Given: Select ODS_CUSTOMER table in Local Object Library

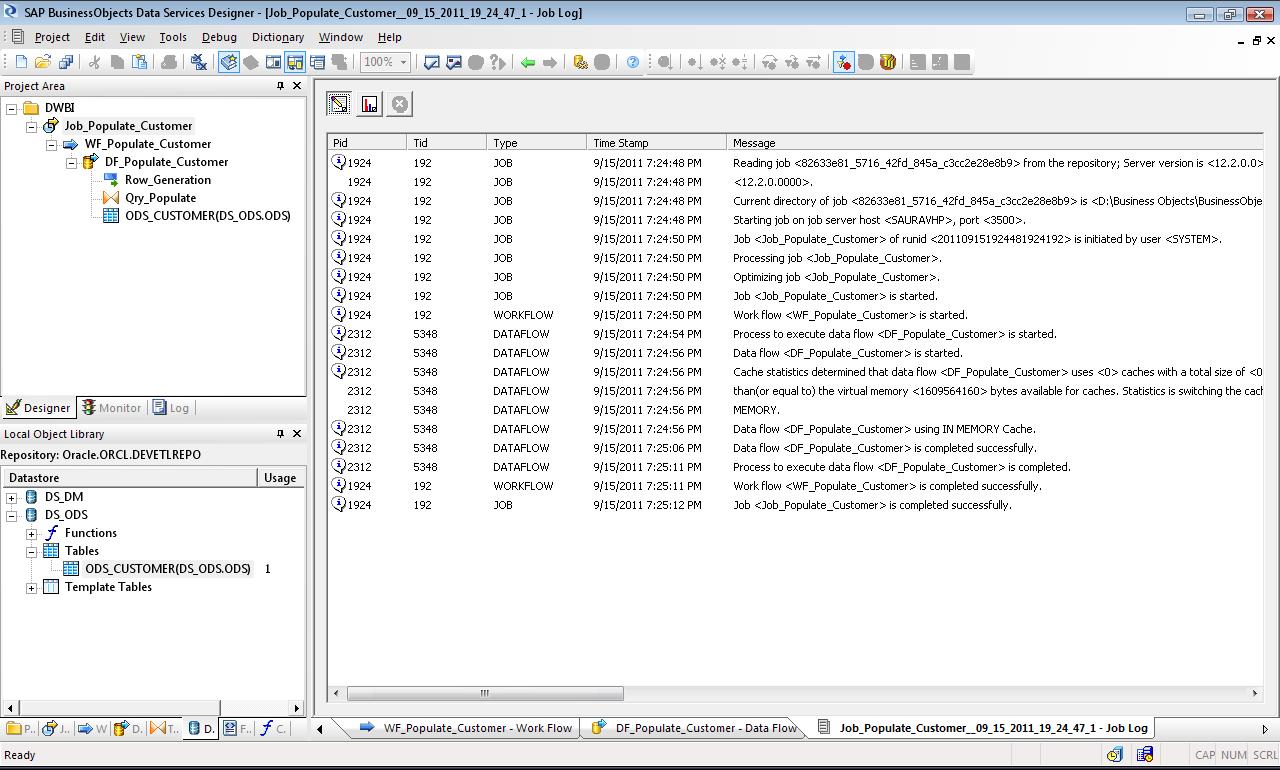Looking at the screenshot, I should coord(167,569).
